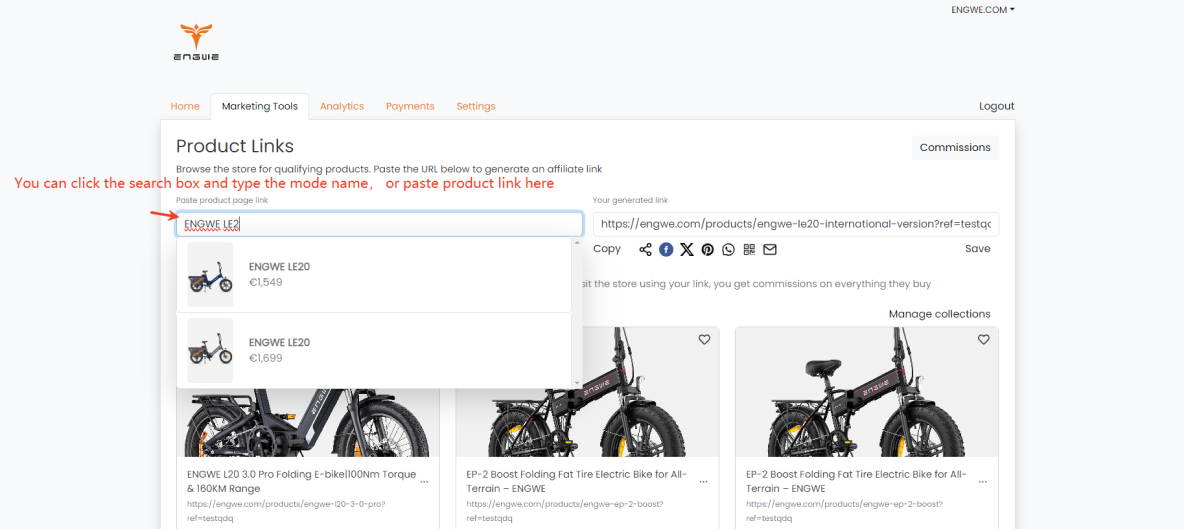Expand the ENGWE.COM store dropdown

click(984, 10)
